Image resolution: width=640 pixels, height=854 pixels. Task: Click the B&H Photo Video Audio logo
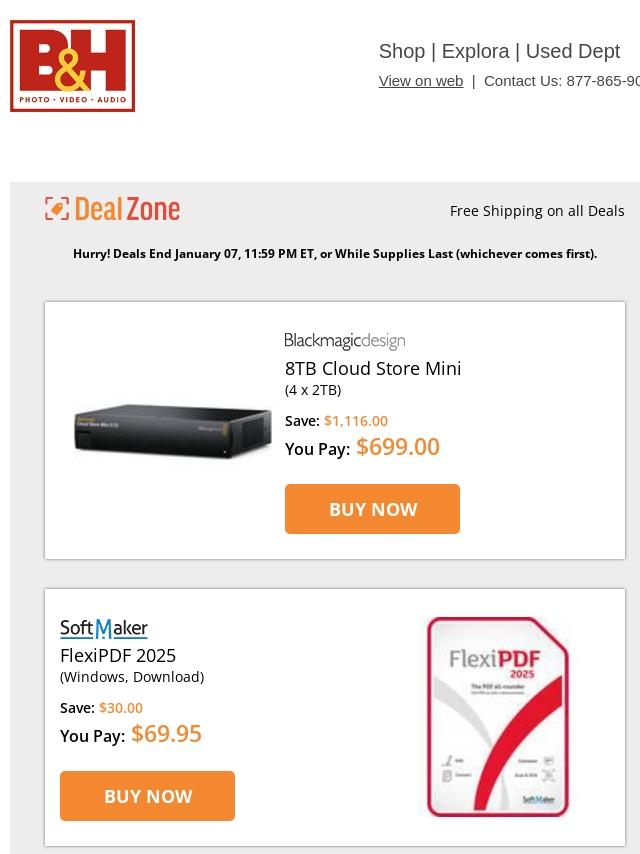pyautogui.click(x=73, y=66)
